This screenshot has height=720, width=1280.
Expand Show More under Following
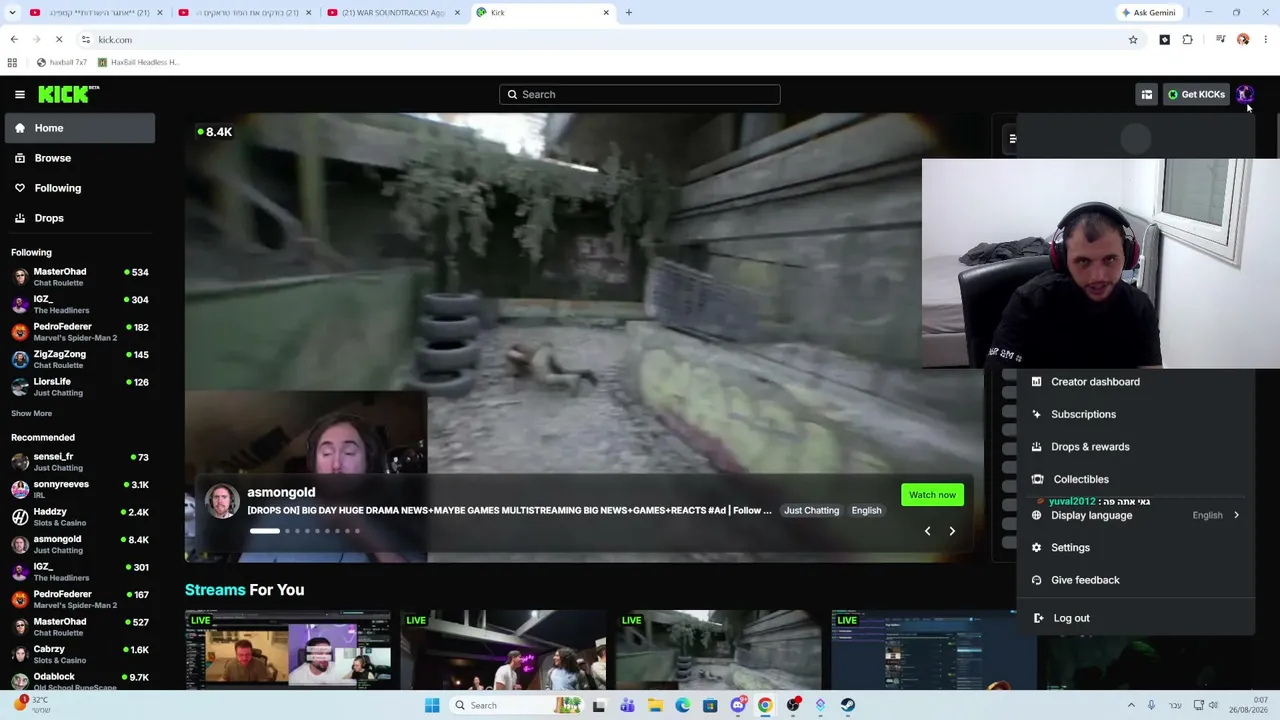(x=32, y=413)
